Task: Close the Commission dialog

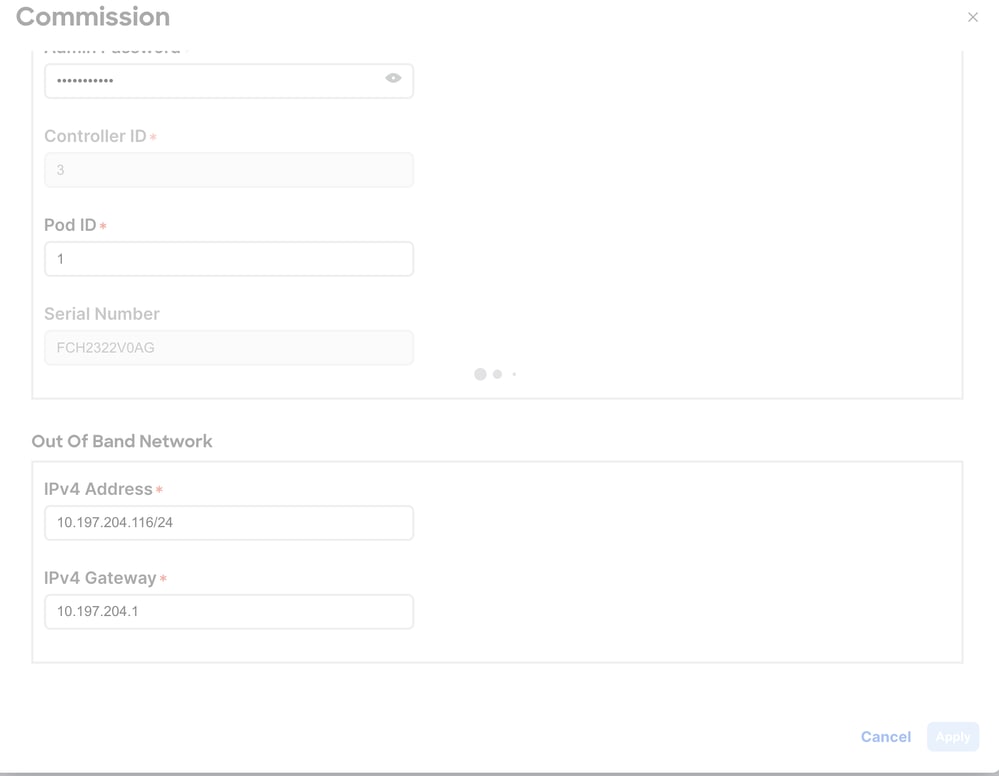Action: coord(972,17)
